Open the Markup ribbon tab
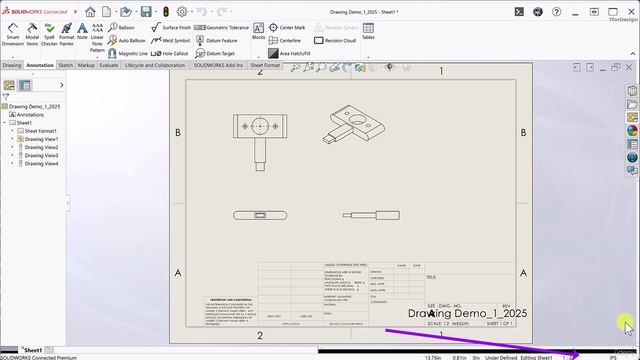Viewport: 640px width, 360px height. click(86, 65)
